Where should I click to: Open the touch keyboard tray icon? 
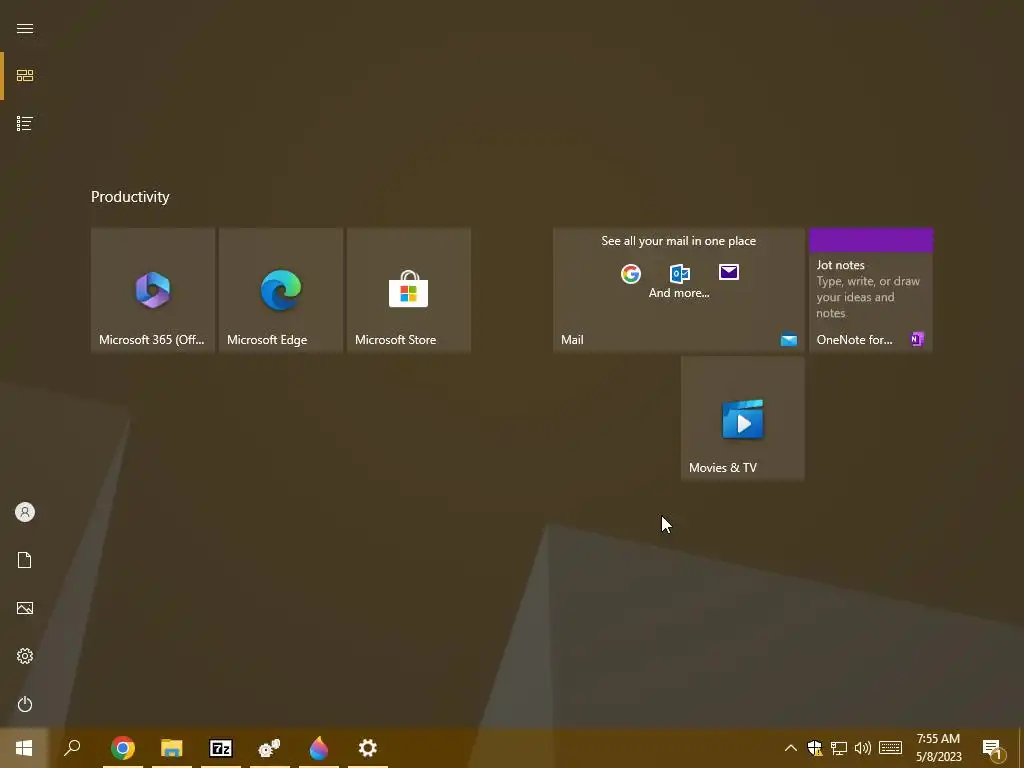(x=890, y=748)
